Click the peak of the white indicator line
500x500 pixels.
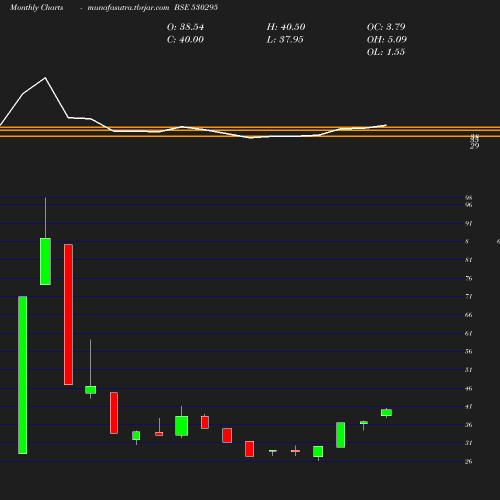pos(45,78)
